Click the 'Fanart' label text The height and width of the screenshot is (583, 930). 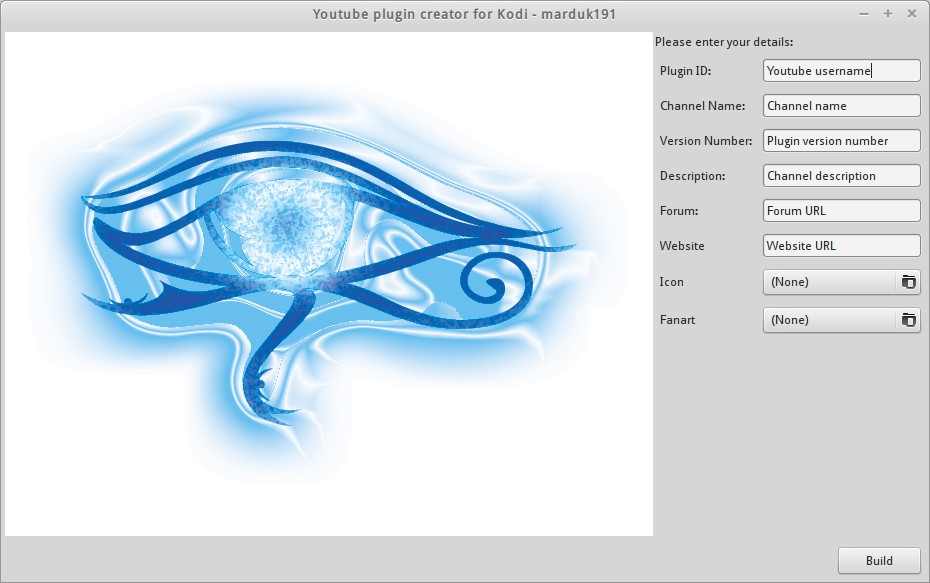pos(677,320)
